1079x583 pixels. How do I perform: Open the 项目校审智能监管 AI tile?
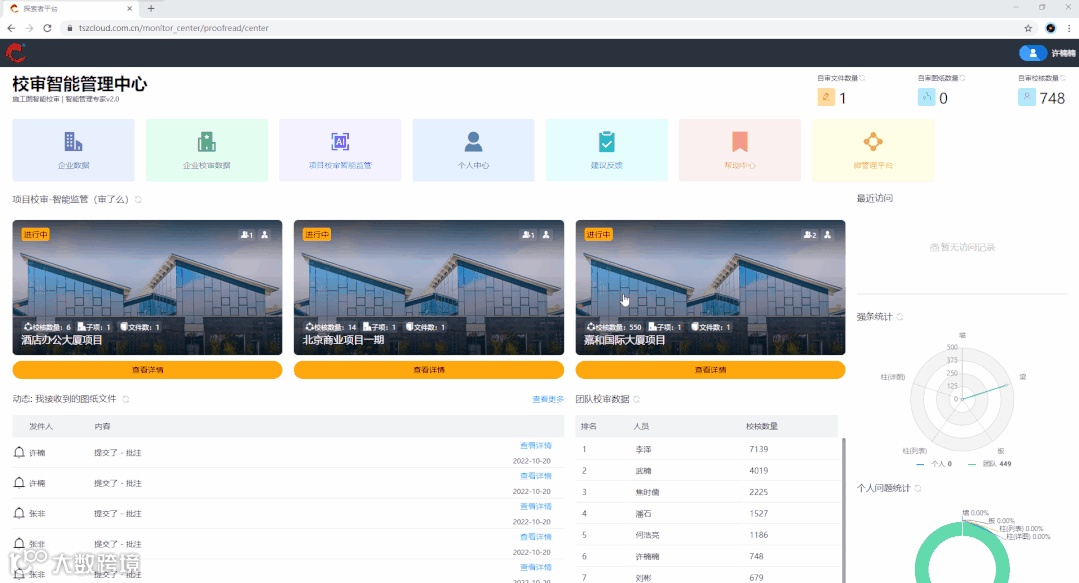click(x=340, y=150)
